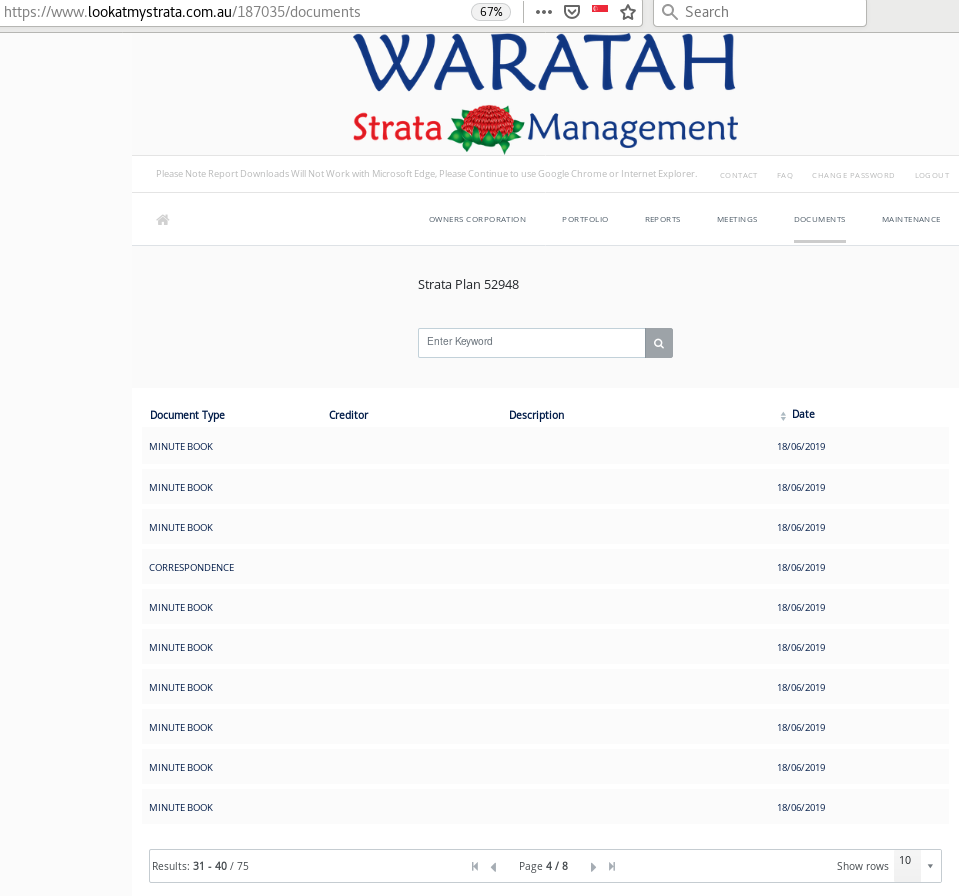Screen dimensions: 959x896
Task: Open the Portfolio menu
Action: click(x=585, y=220)
